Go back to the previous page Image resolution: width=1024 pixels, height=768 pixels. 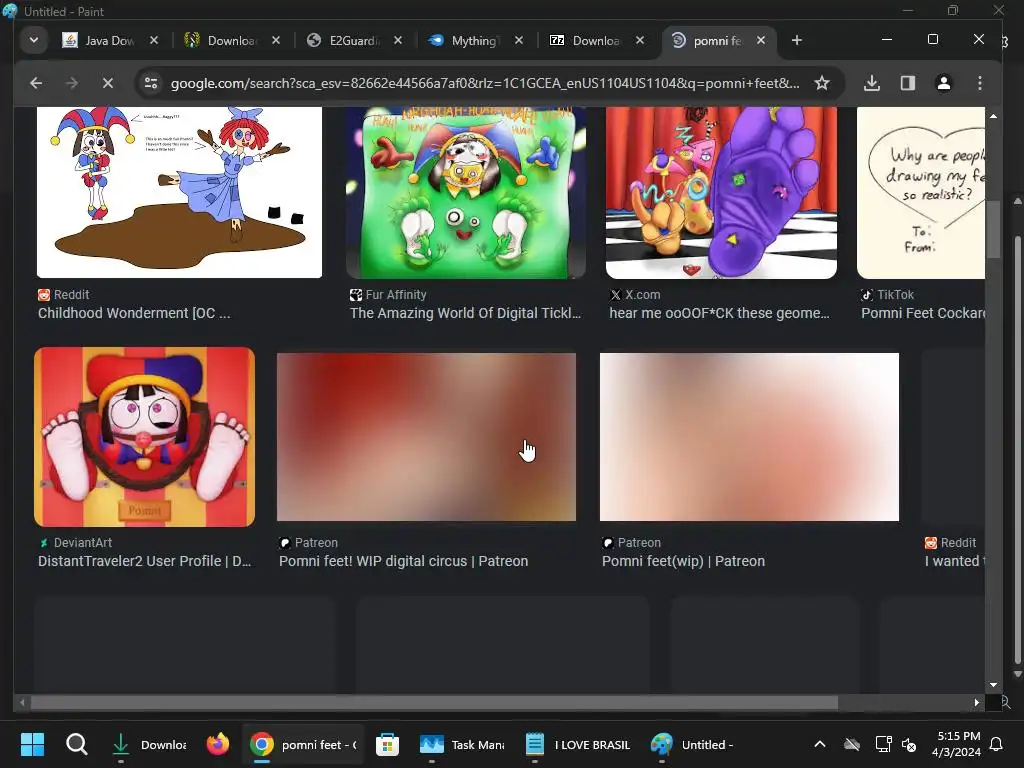pos(36,83)
